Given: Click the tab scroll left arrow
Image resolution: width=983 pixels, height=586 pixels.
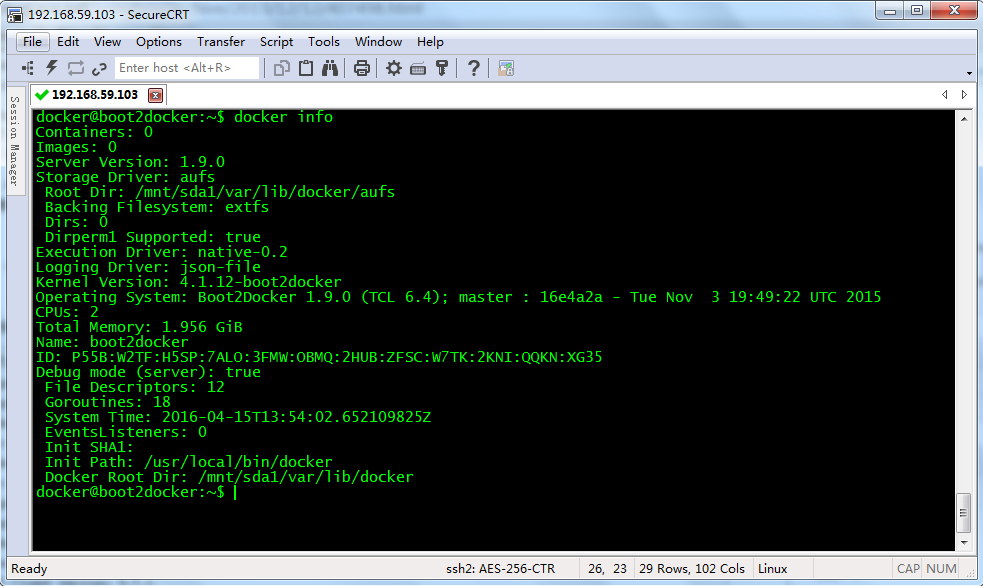Looking at the screenshot, I should (944, 95).
